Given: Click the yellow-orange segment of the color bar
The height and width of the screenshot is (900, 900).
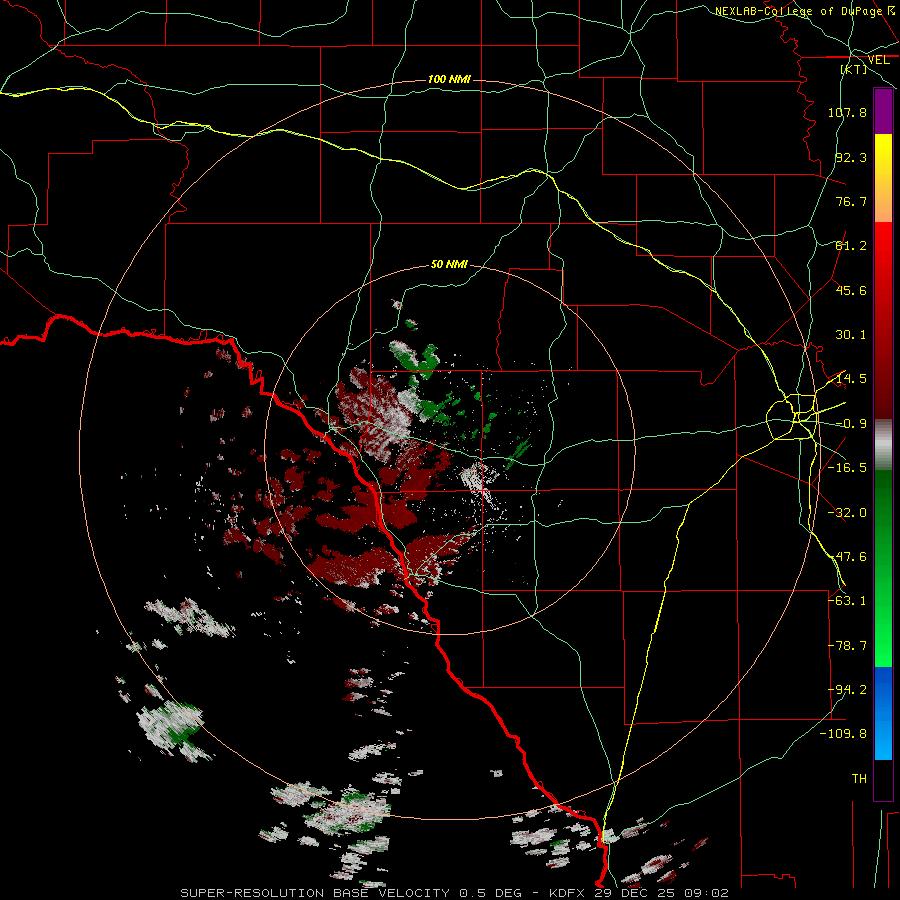Looking at the screenshot, I should (x=883, y=178).
